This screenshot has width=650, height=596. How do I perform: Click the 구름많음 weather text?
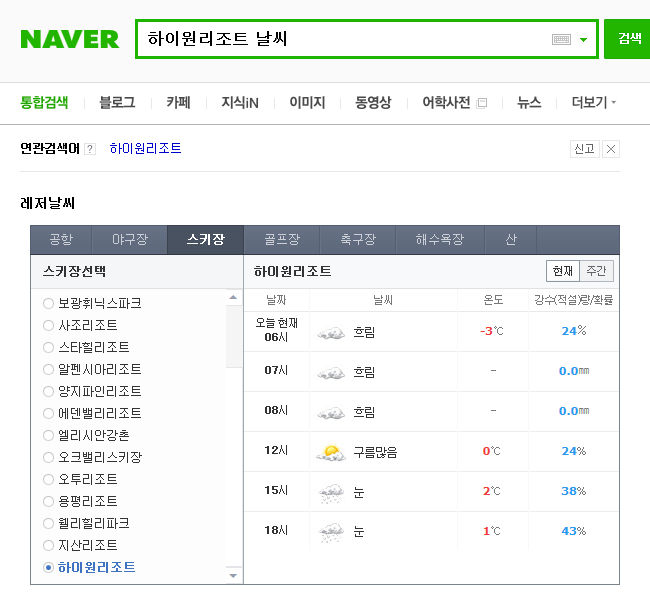[375, 452]
